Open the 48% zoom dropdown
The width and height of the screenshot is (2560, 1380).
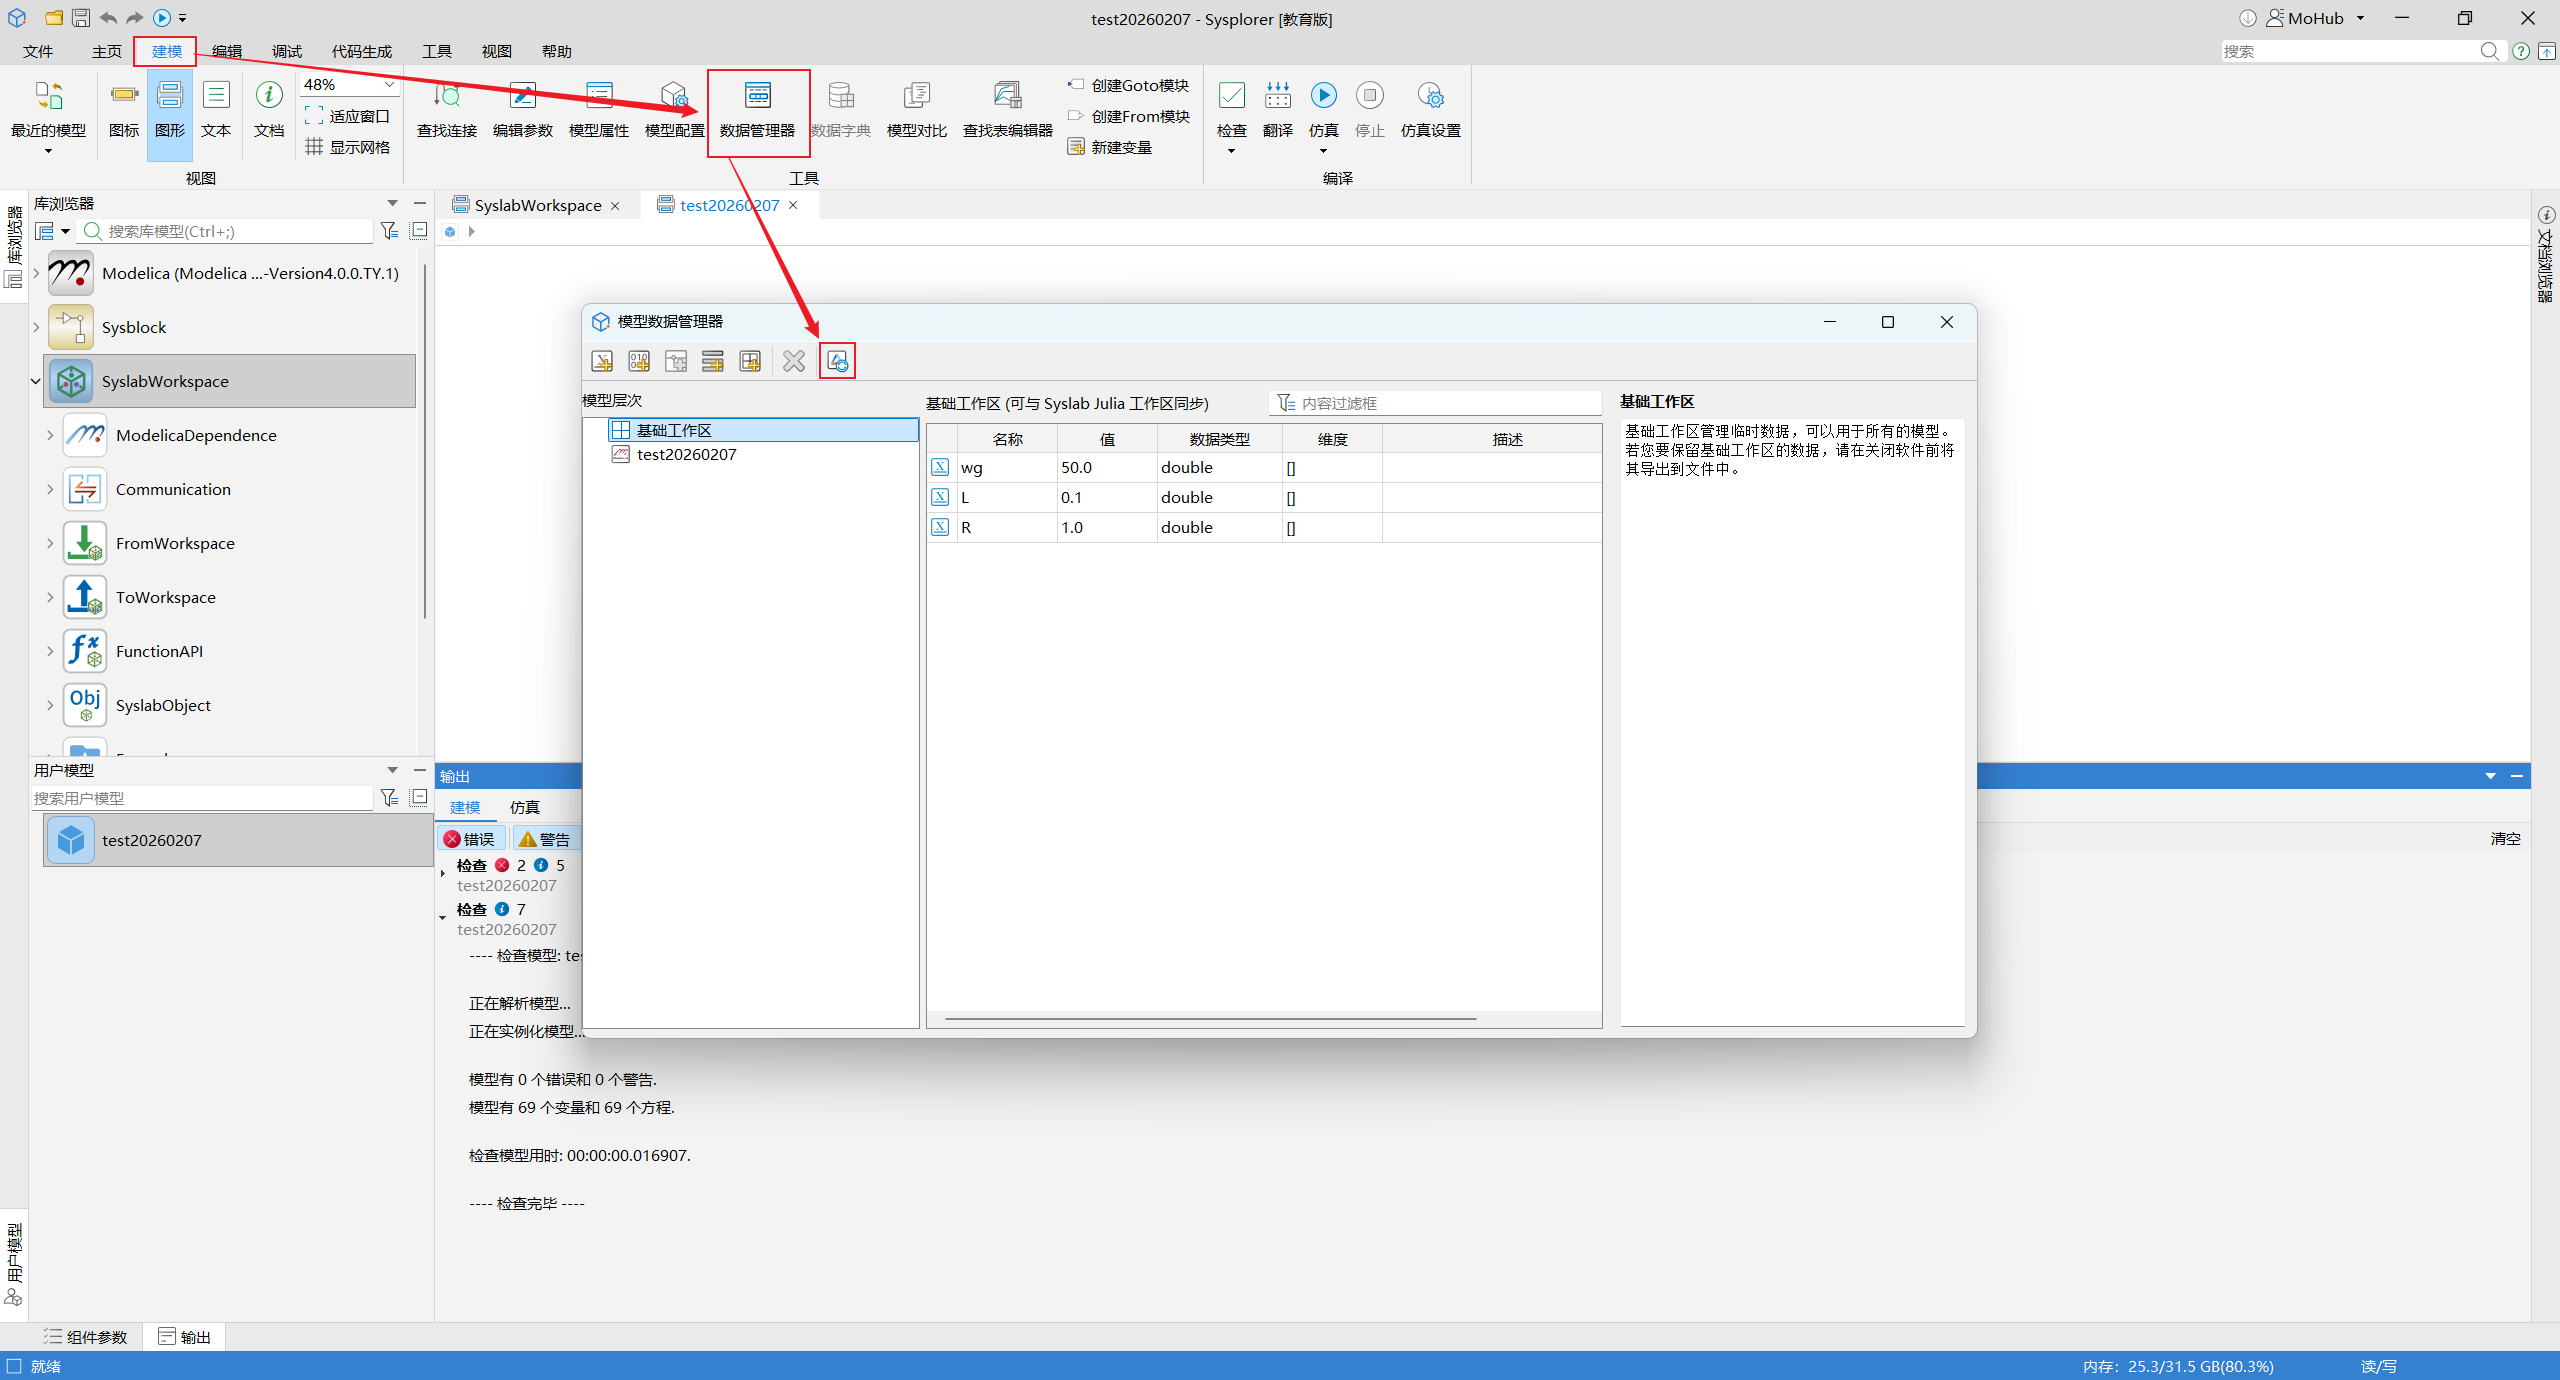[390, 85]
